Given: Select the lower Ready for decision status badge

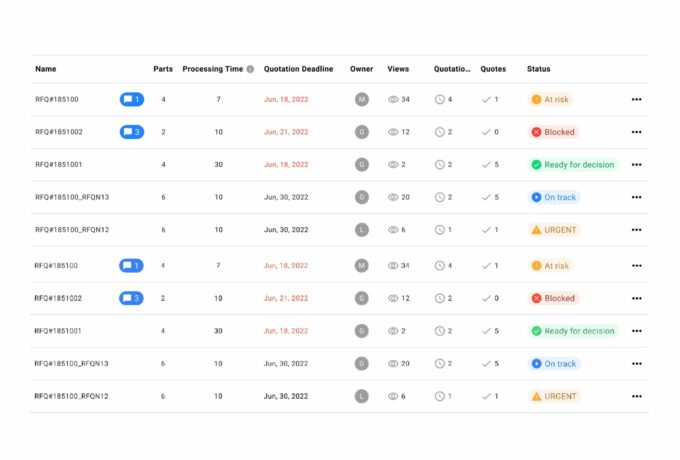Looking at the screenshot, I should (x=573, y=331).
